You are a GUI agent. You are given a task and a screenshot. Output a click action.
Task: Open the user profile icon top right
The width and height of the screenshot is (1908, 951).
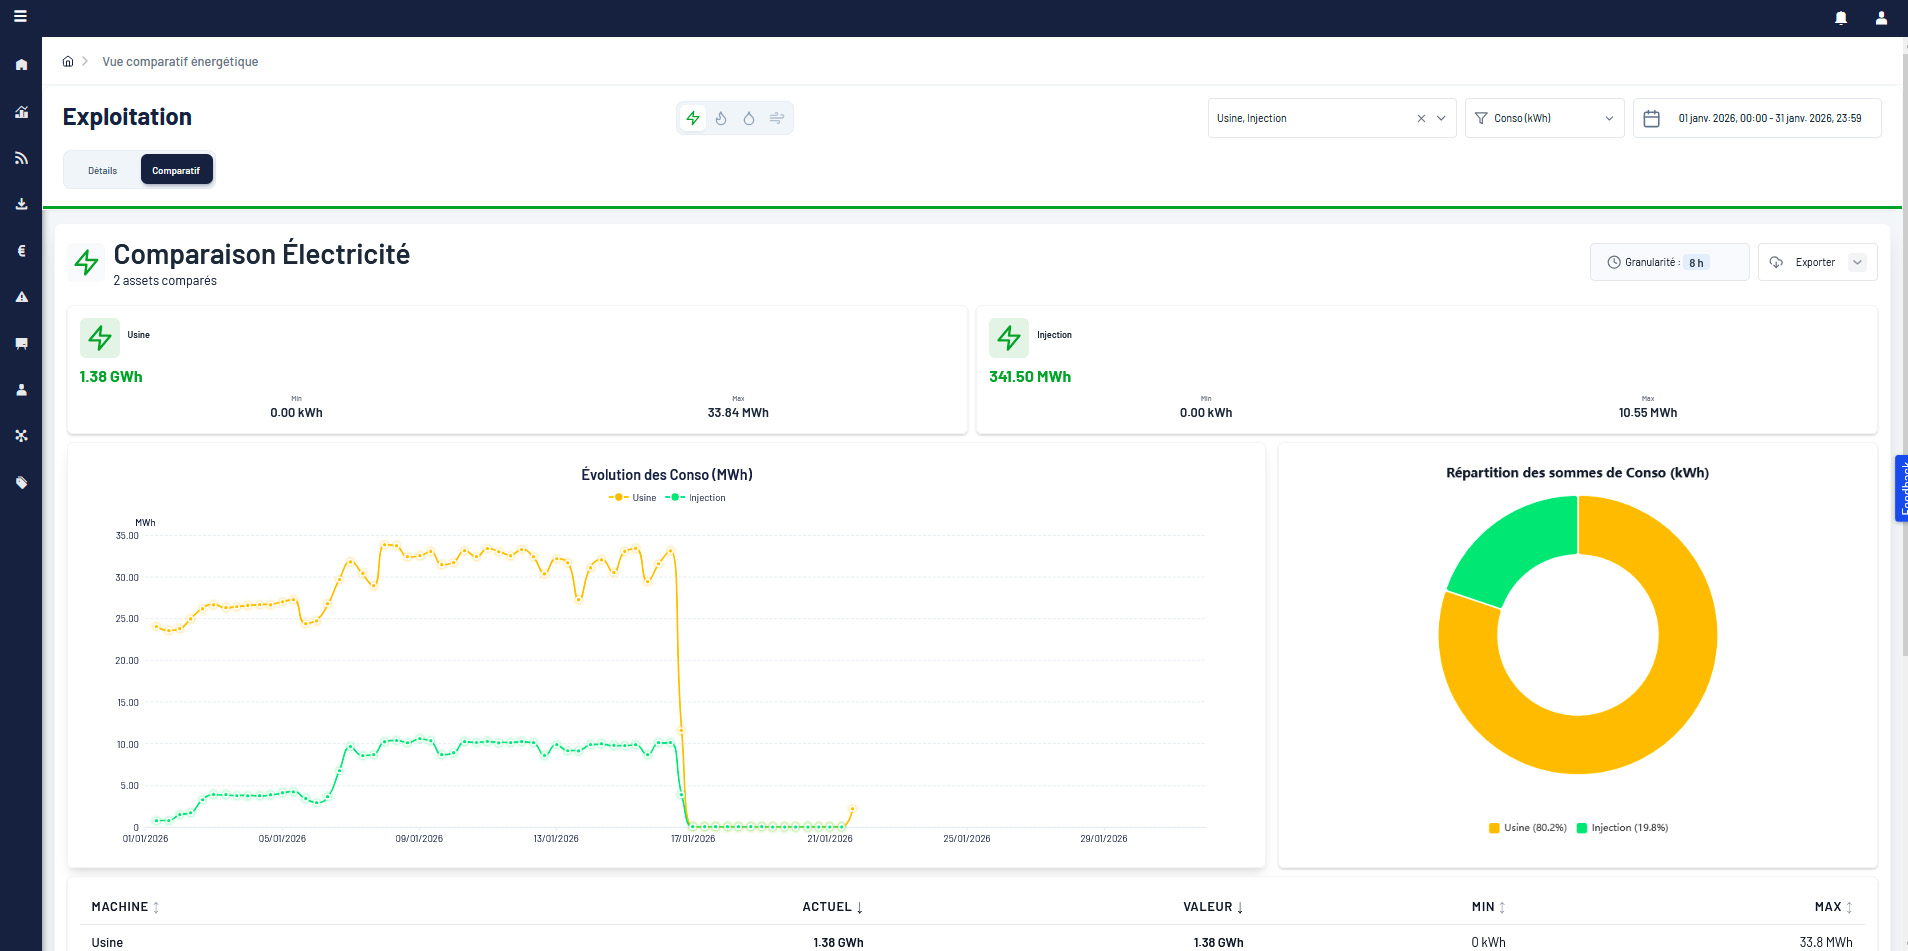point(1881,18)
